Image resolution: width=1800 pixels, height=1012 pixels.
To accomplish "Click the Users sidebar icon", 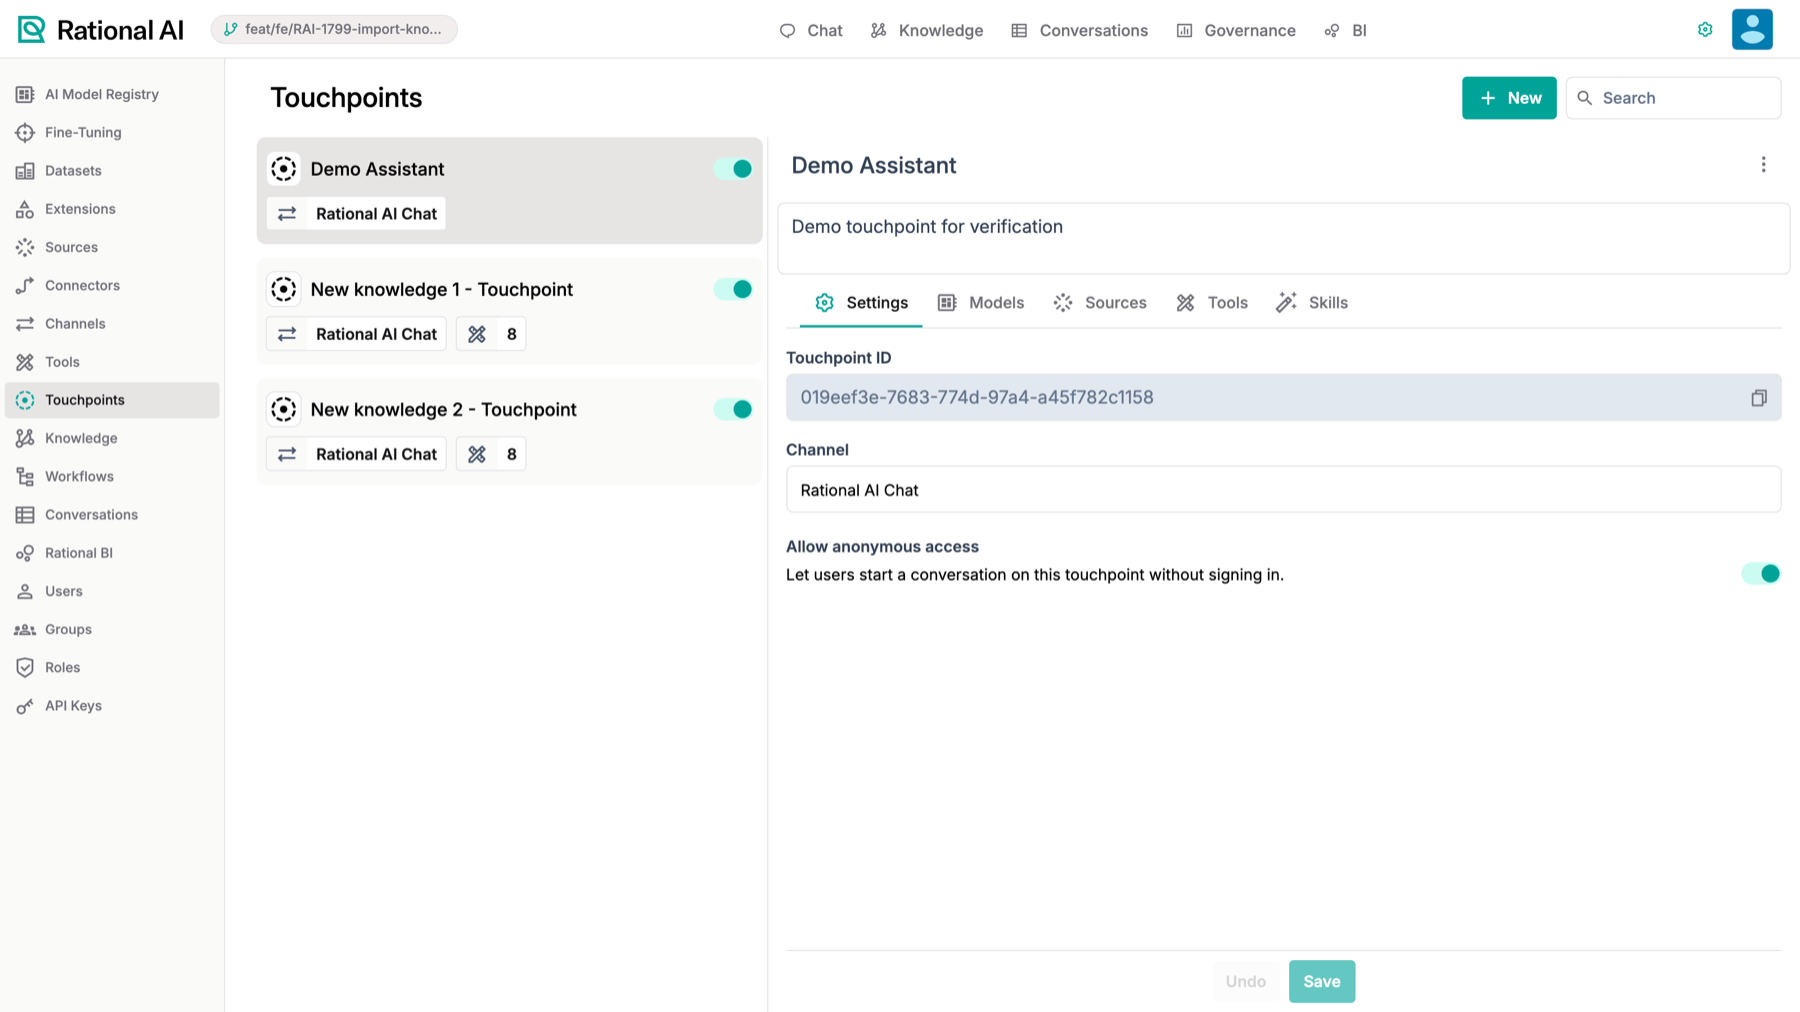I will tap(25, 591).
